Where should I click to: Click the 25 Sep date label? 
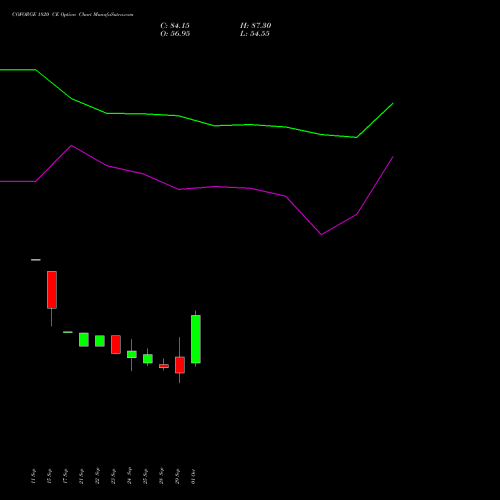tap(145, 476)
